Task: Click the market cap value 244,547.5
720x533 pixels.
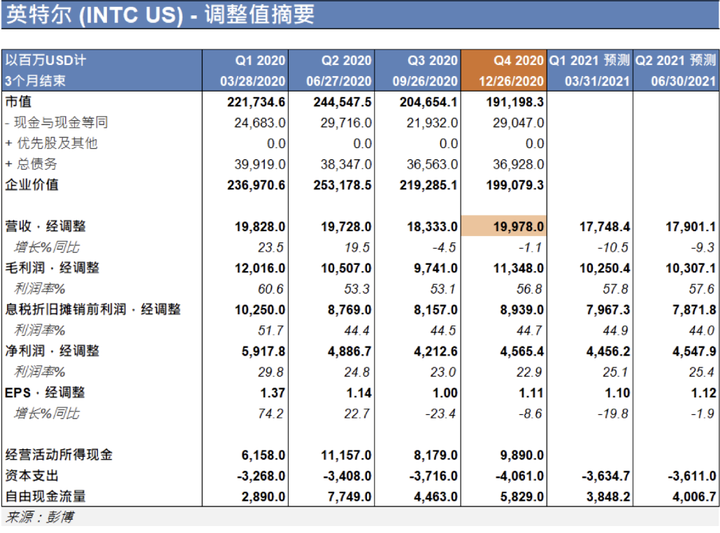Action: tap(343, 102)
